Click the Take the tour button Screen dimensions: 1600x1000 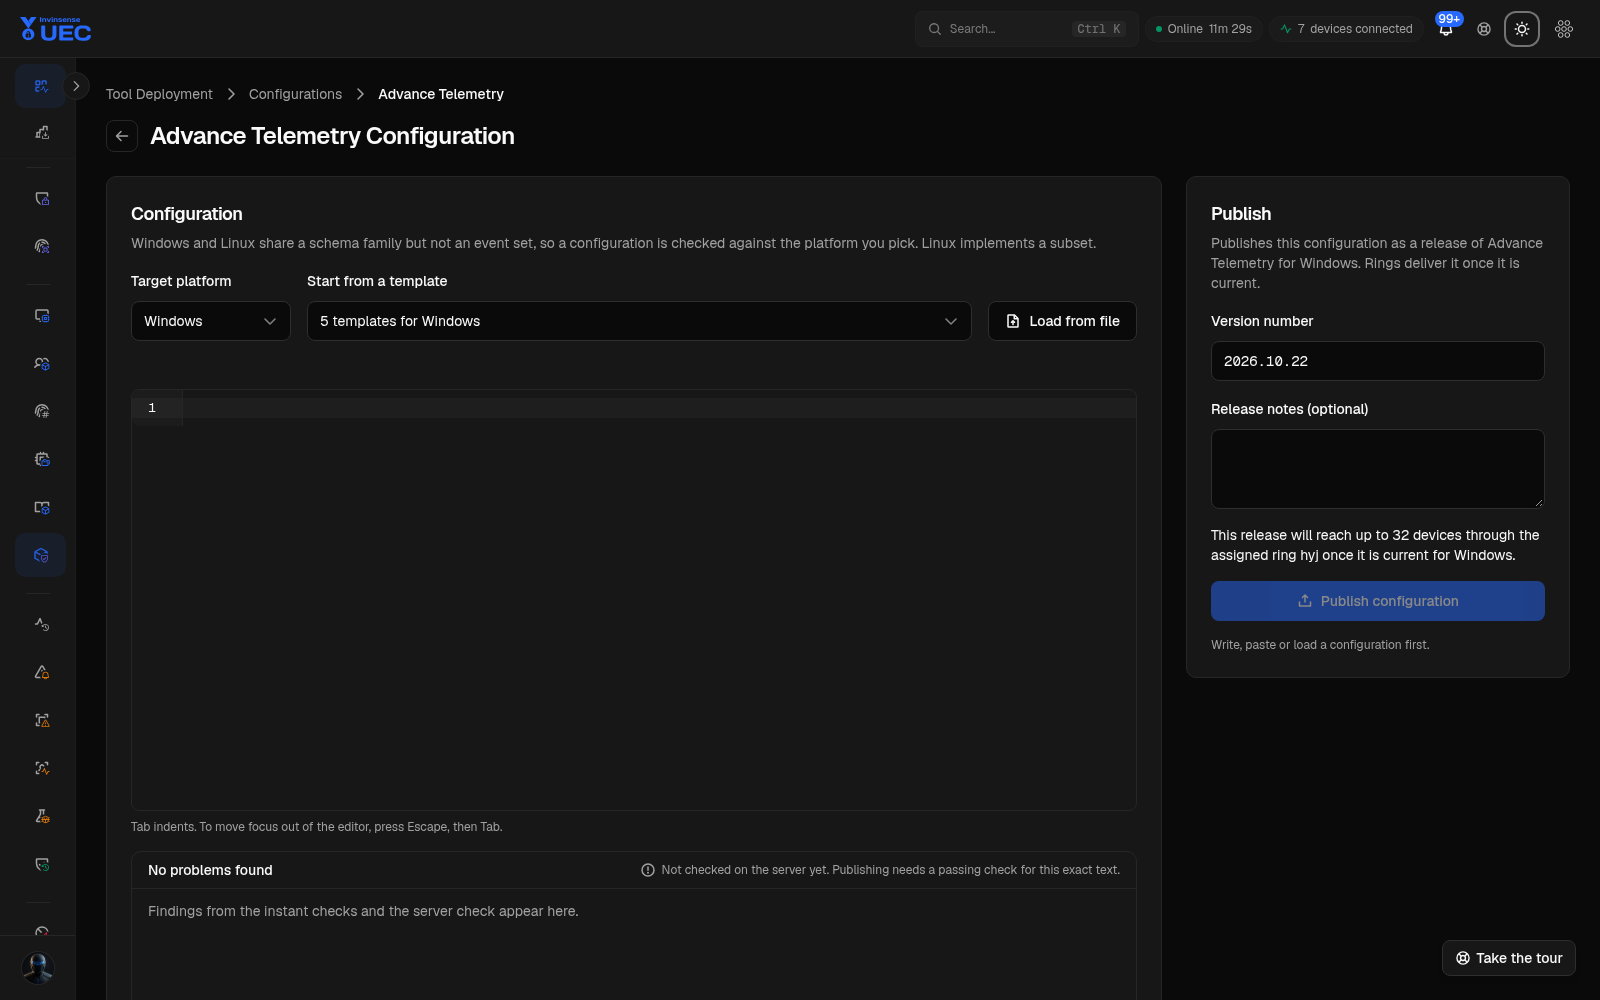(1509, 958)
